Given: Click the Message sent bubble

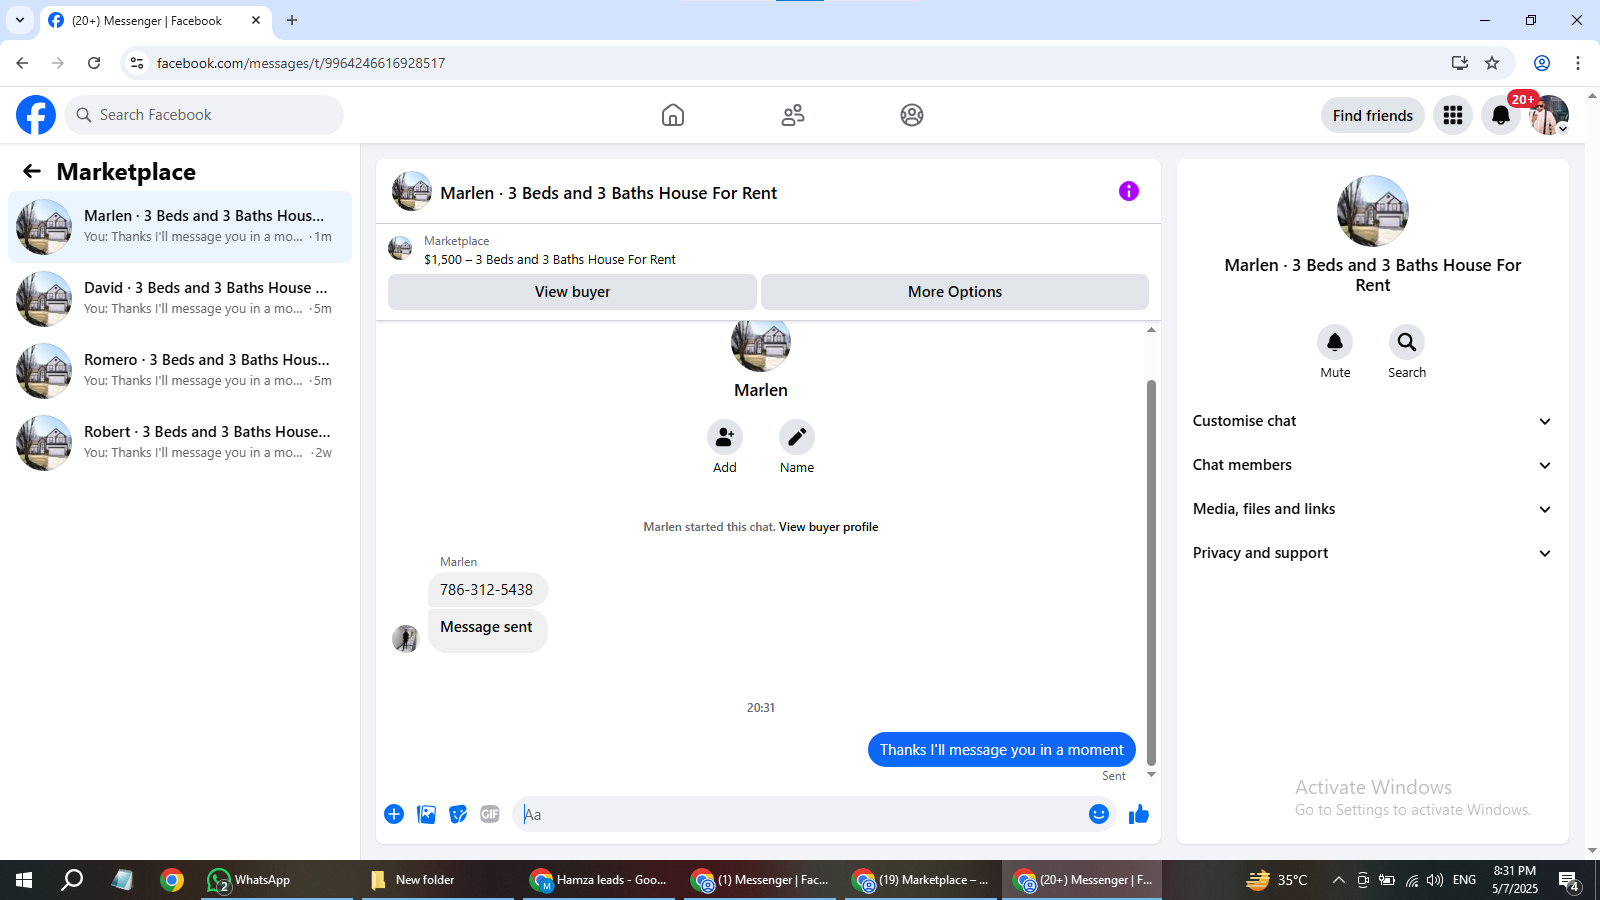Looking at the screenshot, I should (487, 630).
